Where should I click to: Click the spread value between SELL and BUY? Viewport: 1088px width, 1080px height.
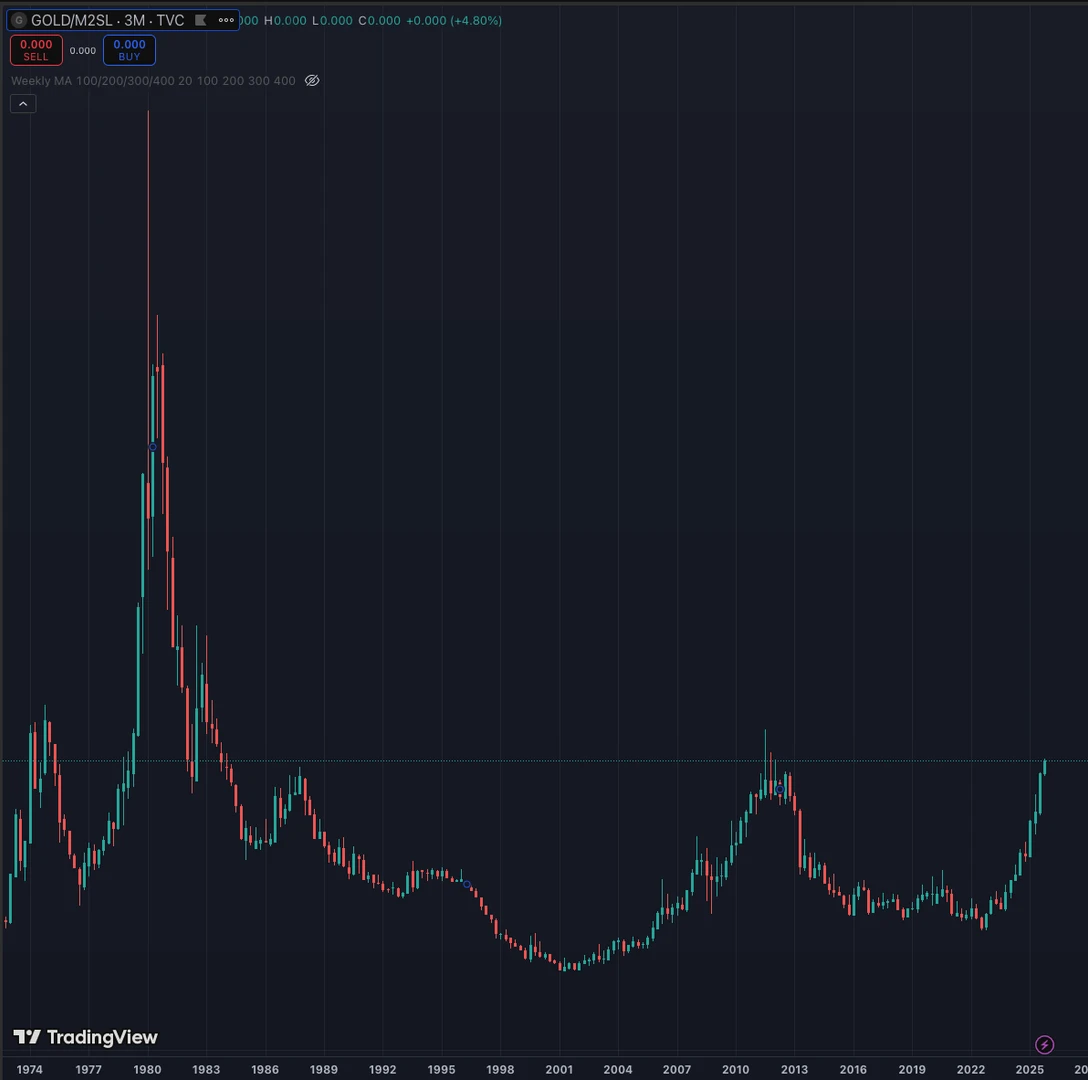click(x=83, y=51)
